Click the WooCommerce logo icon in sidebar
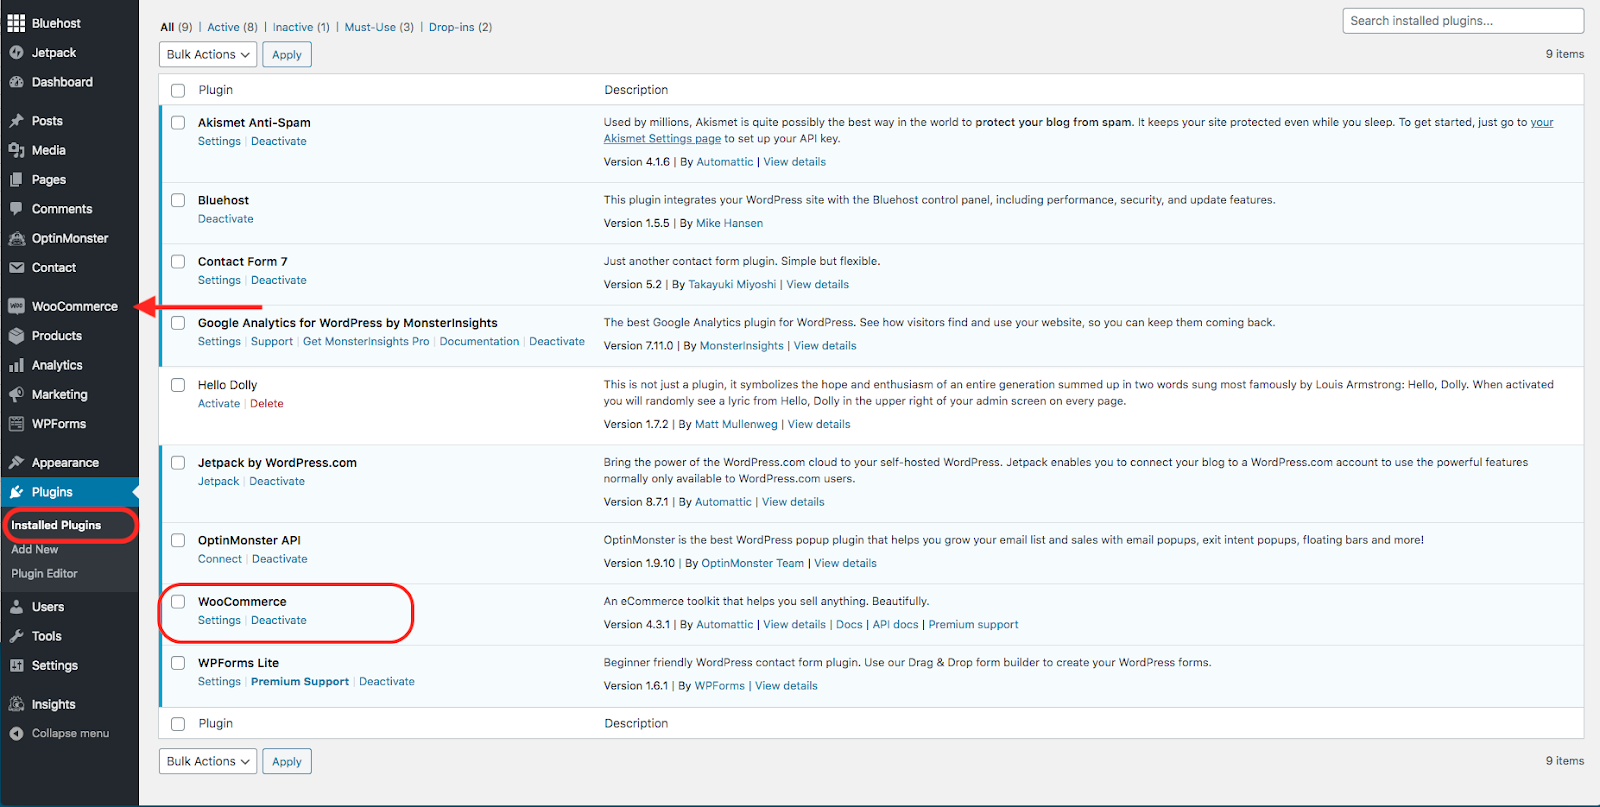The height and width of the screenshot is (807, 1600). pos(16,307)
